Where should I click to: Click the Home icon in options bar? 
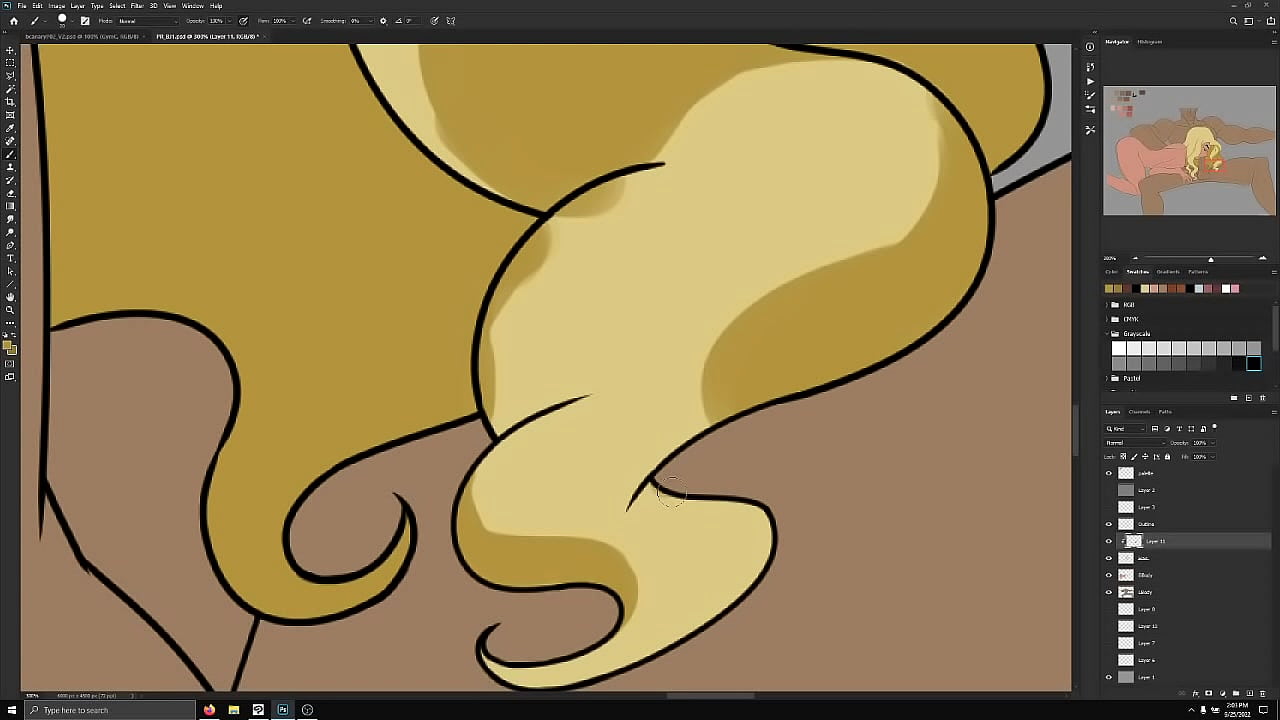[x=13, y=21]
